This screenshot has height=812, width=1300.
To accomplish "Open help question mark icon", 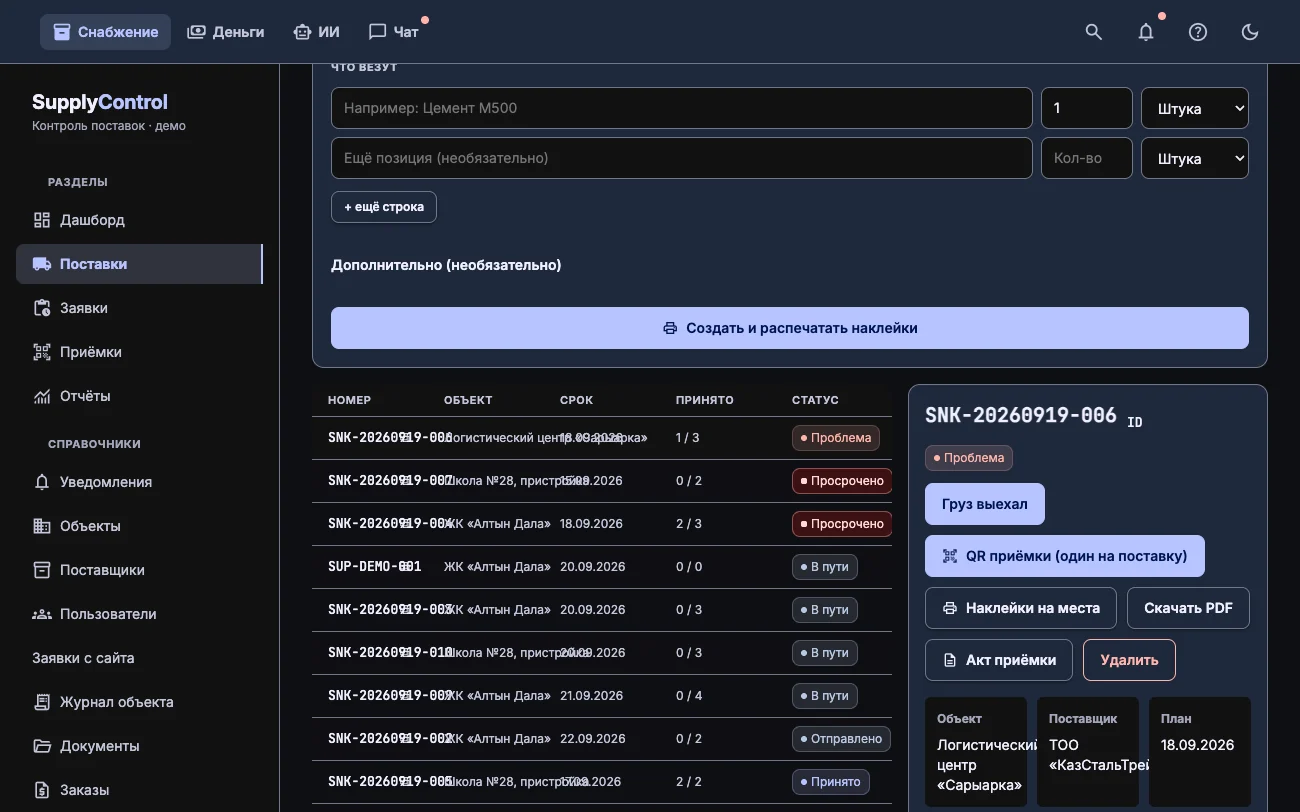I will pos(1198,32).
